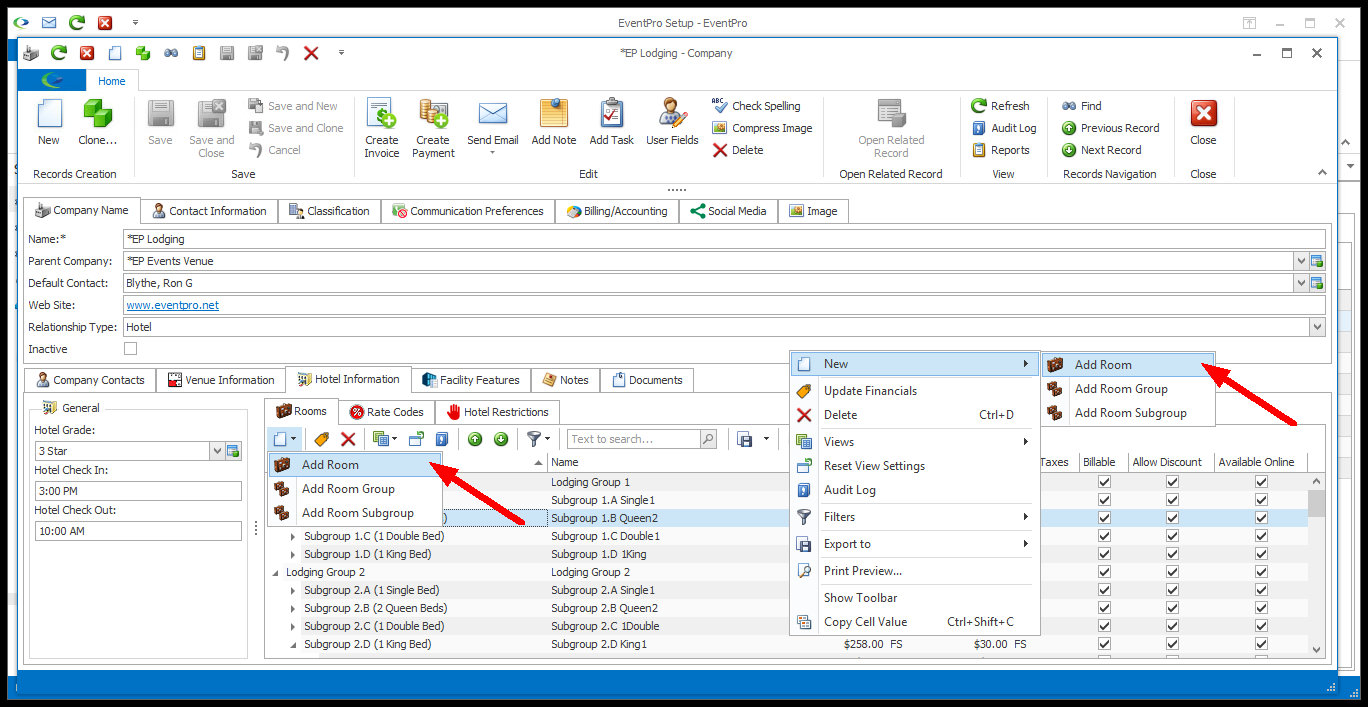Click the Hotel Check In time field
1368x707 pixels.
point(138,491)
